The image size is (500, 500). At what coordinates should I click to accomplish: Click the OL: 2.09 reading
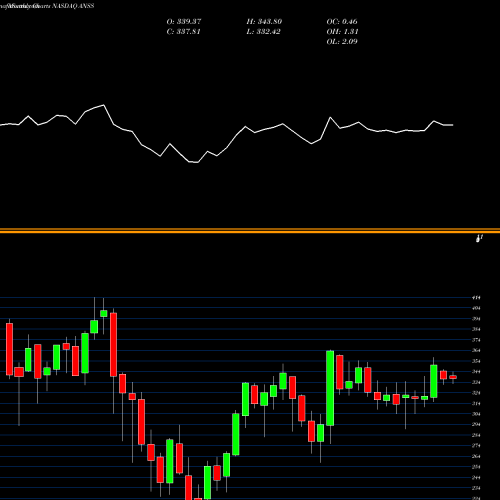342,42
